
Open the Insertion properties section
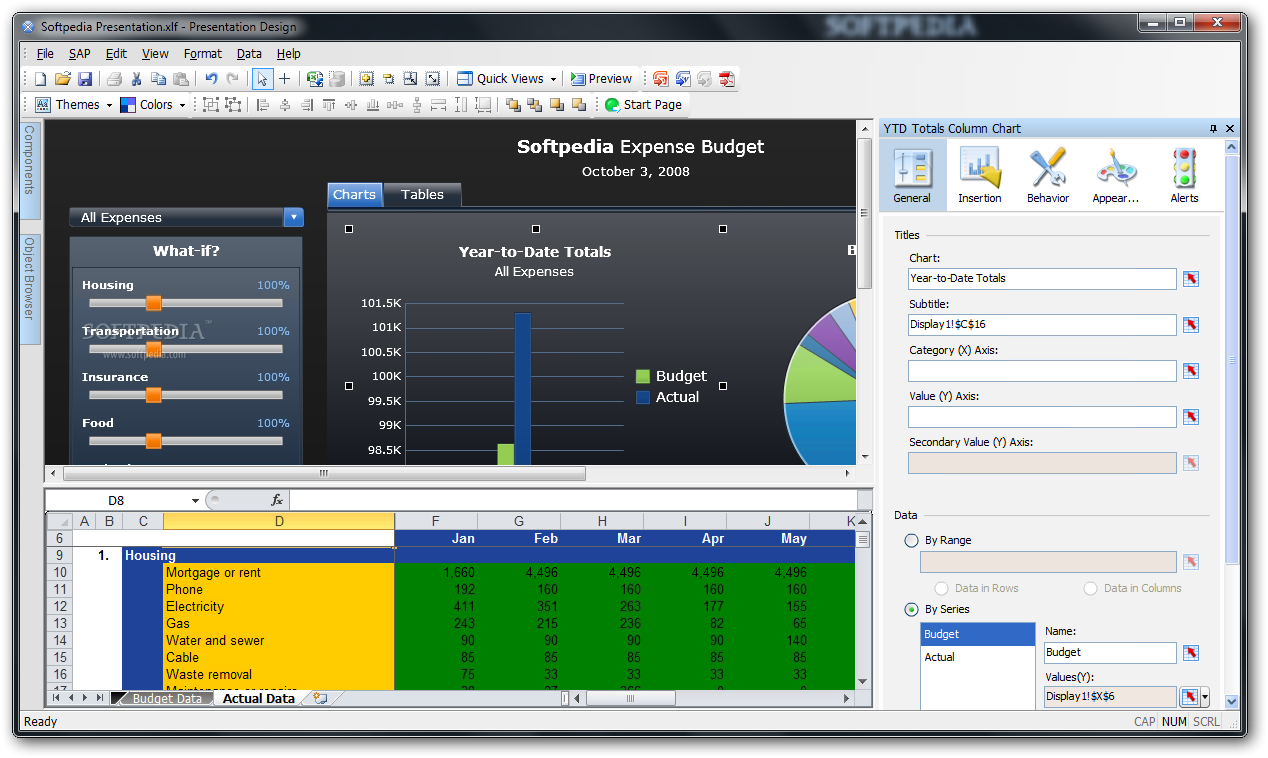click(x=980, y=175)
